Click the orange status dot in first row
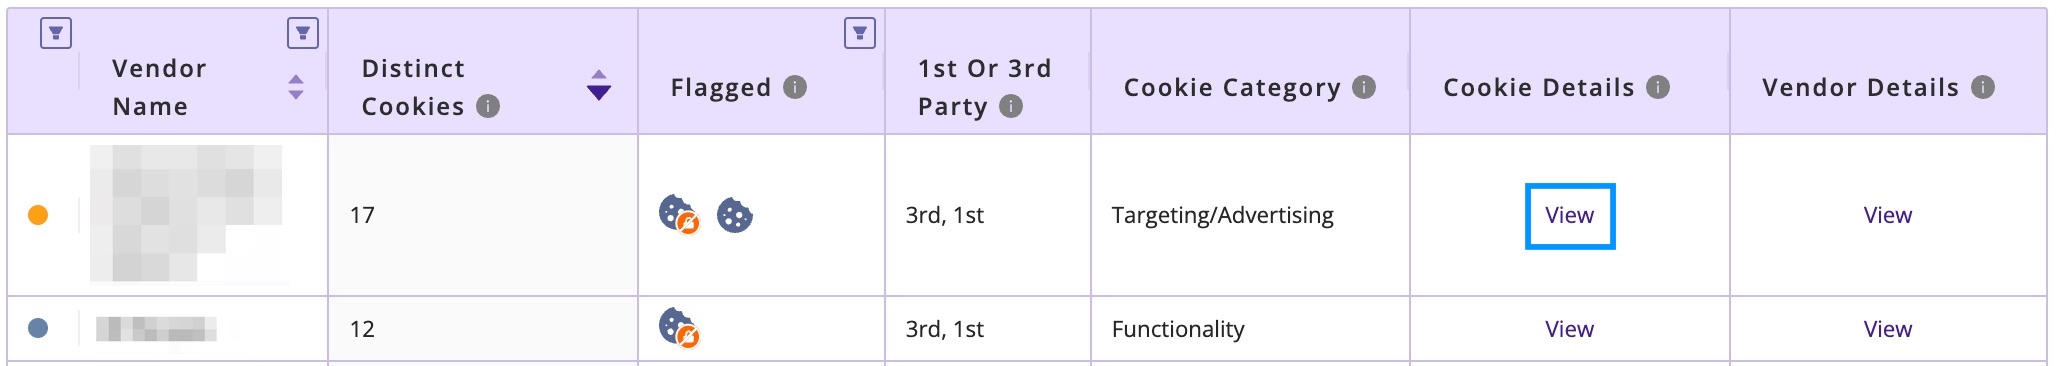 coord(38,215)
